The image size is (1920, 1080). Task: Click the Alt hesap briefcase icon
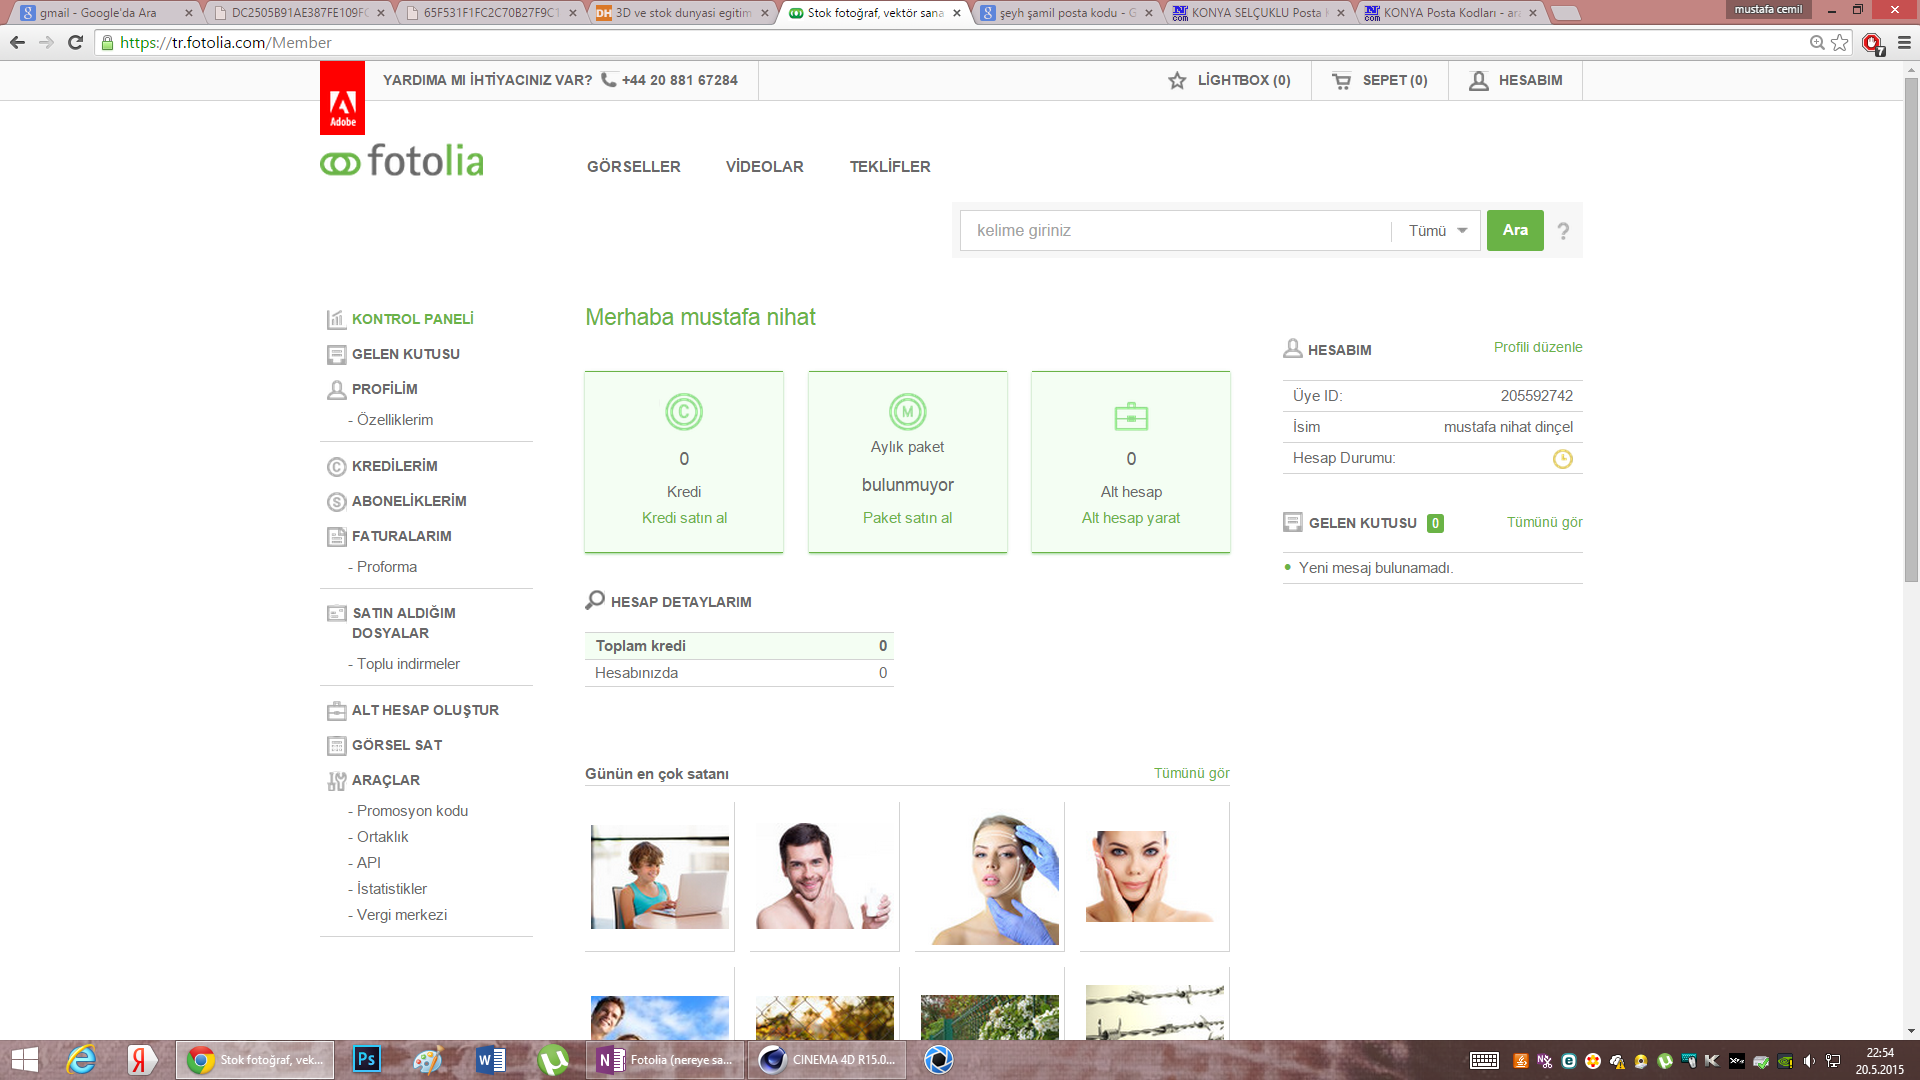point(1131,416)
